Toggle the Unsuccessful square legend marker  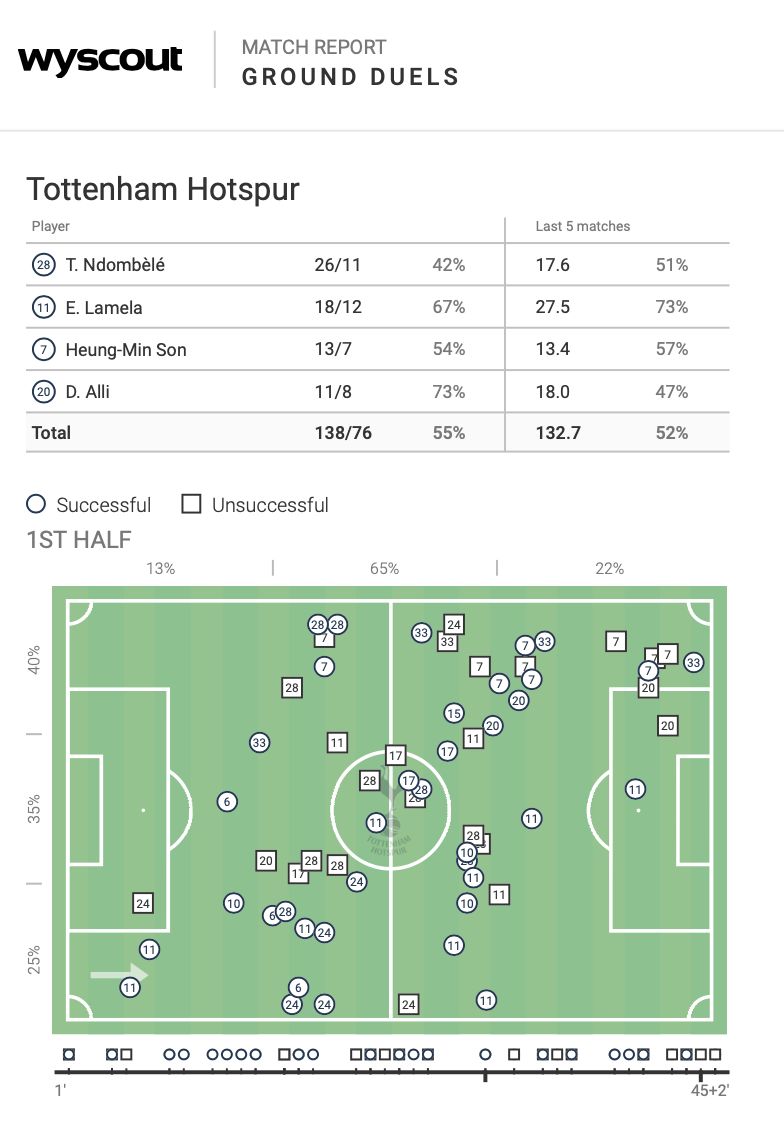pos(191,504)
